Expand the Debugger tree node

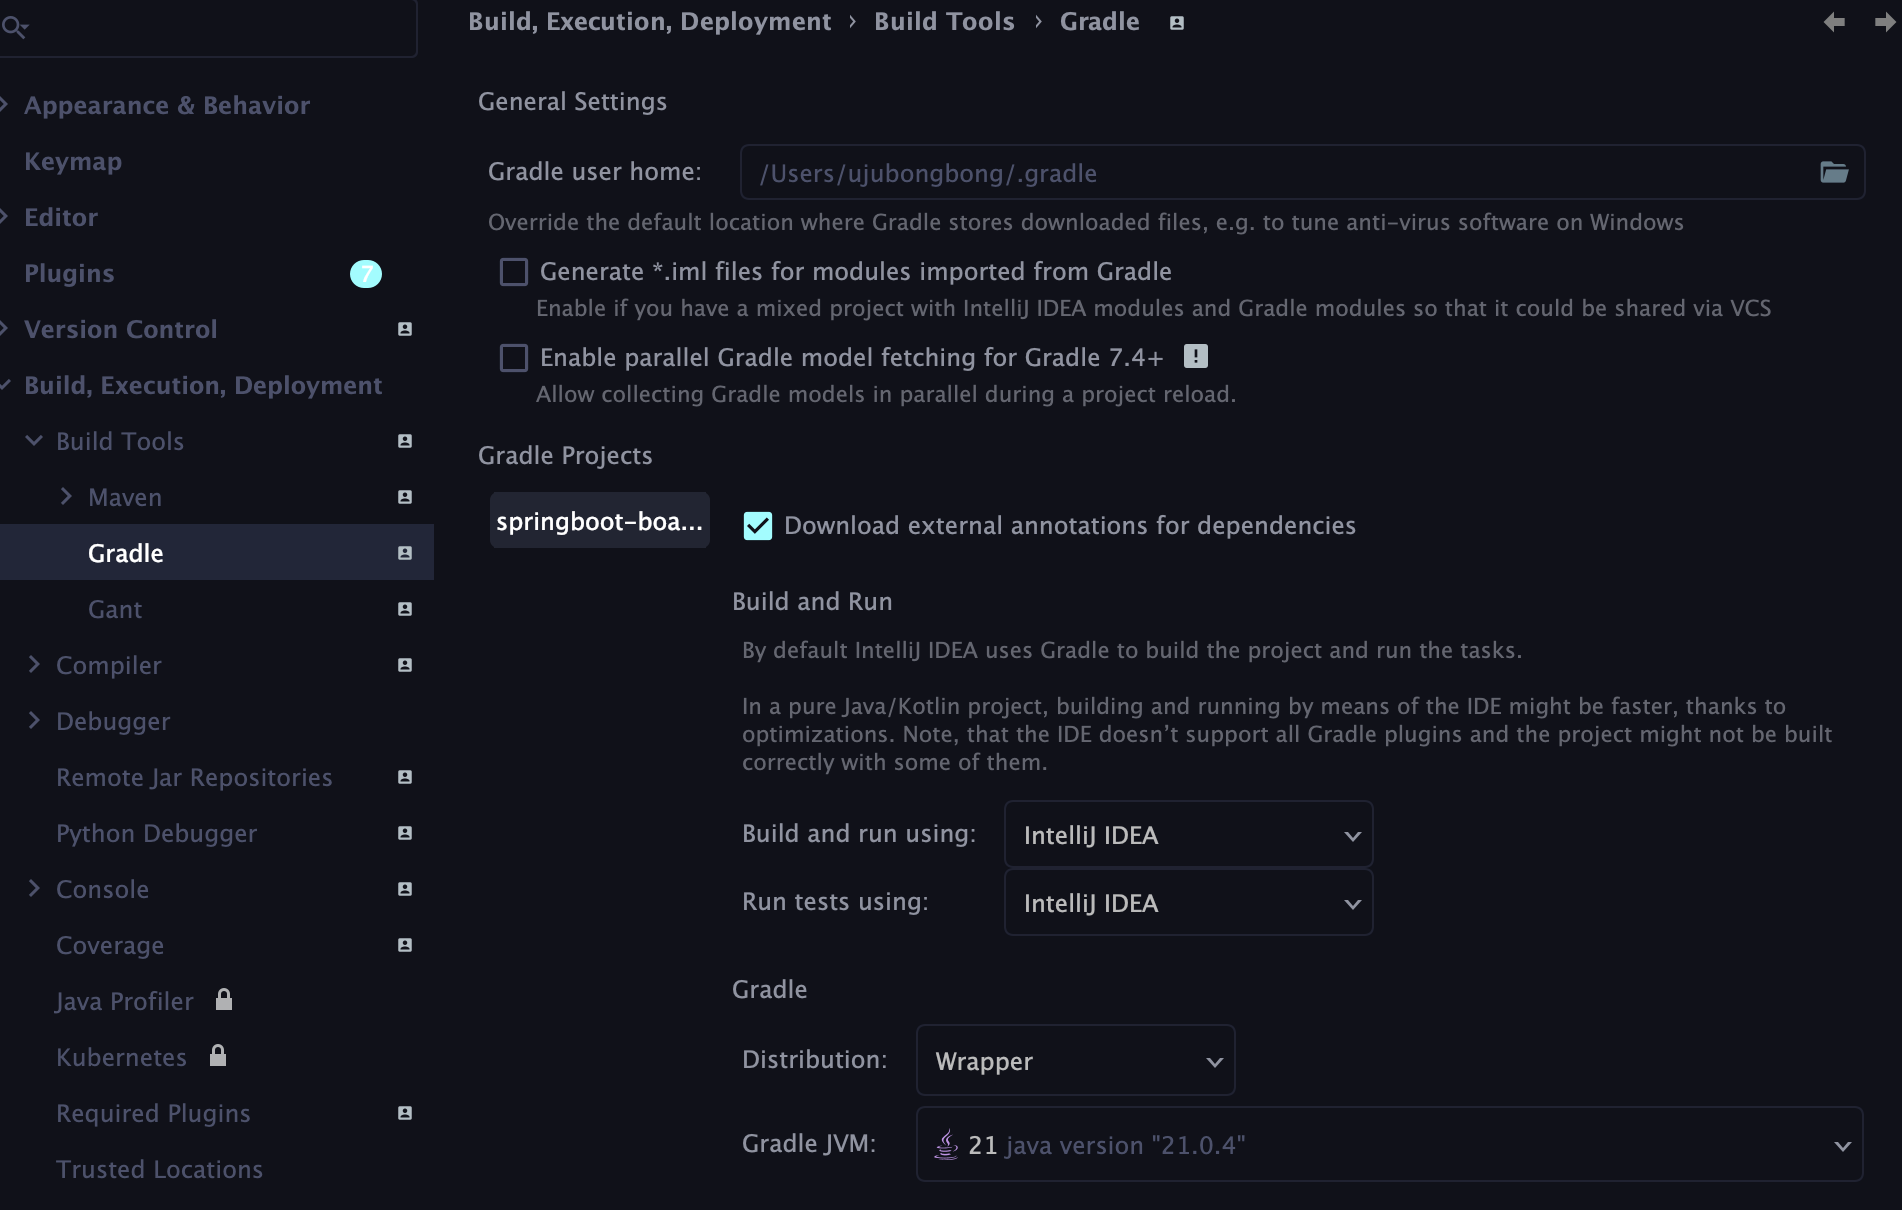[x=34, y=720]
